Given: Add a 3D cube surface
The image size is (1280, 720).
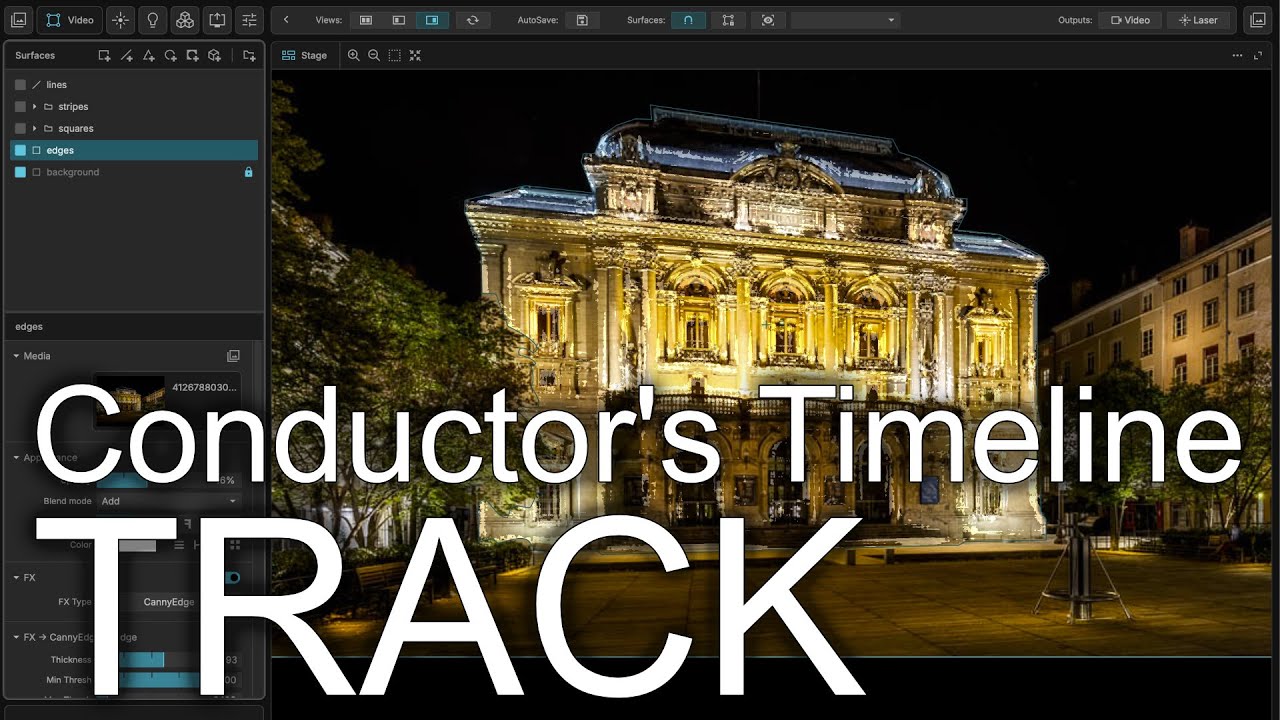Looking at the screenshot, I should (x=214, y=55).
